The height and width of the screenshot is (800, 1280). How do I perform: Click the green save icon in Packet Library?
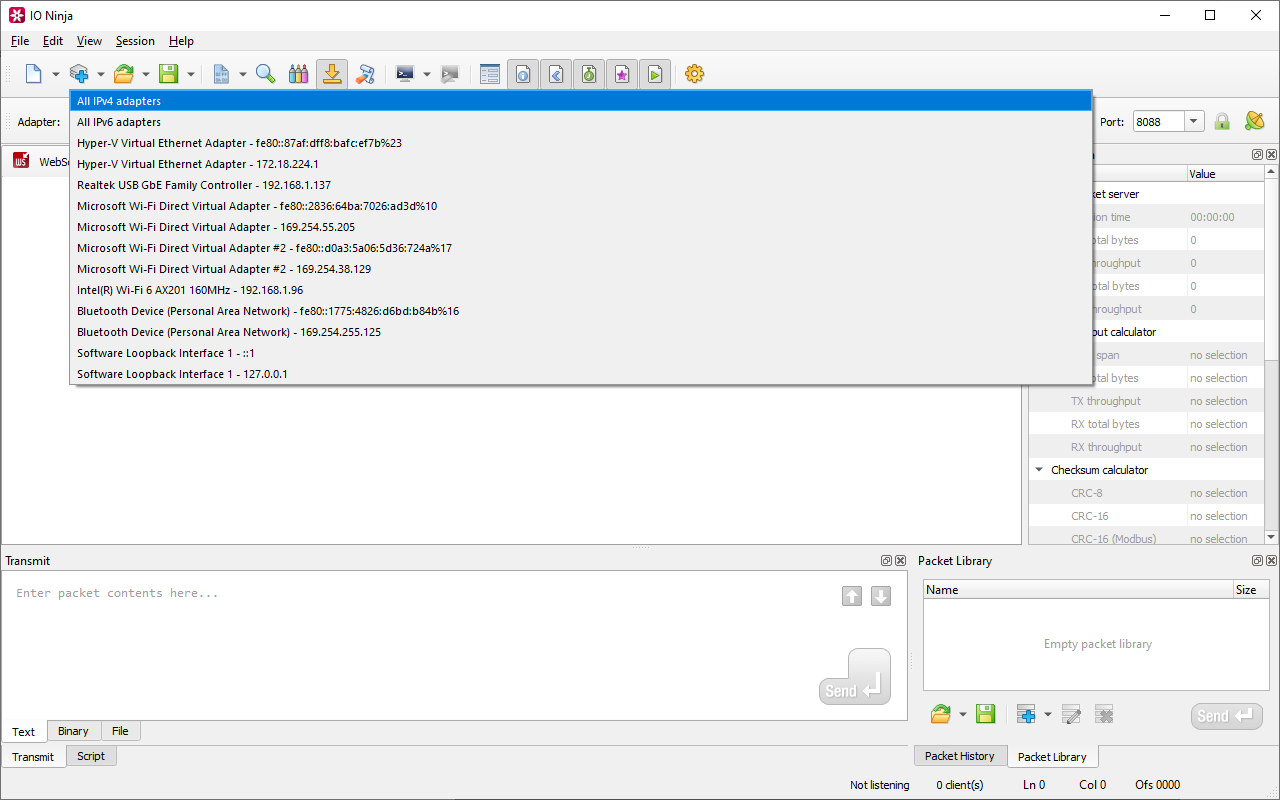click(x=986, y=714)
